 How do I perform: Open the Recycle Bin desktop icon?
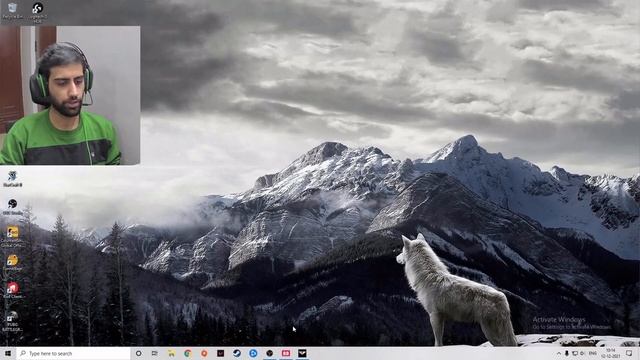(x=12, y=11)
